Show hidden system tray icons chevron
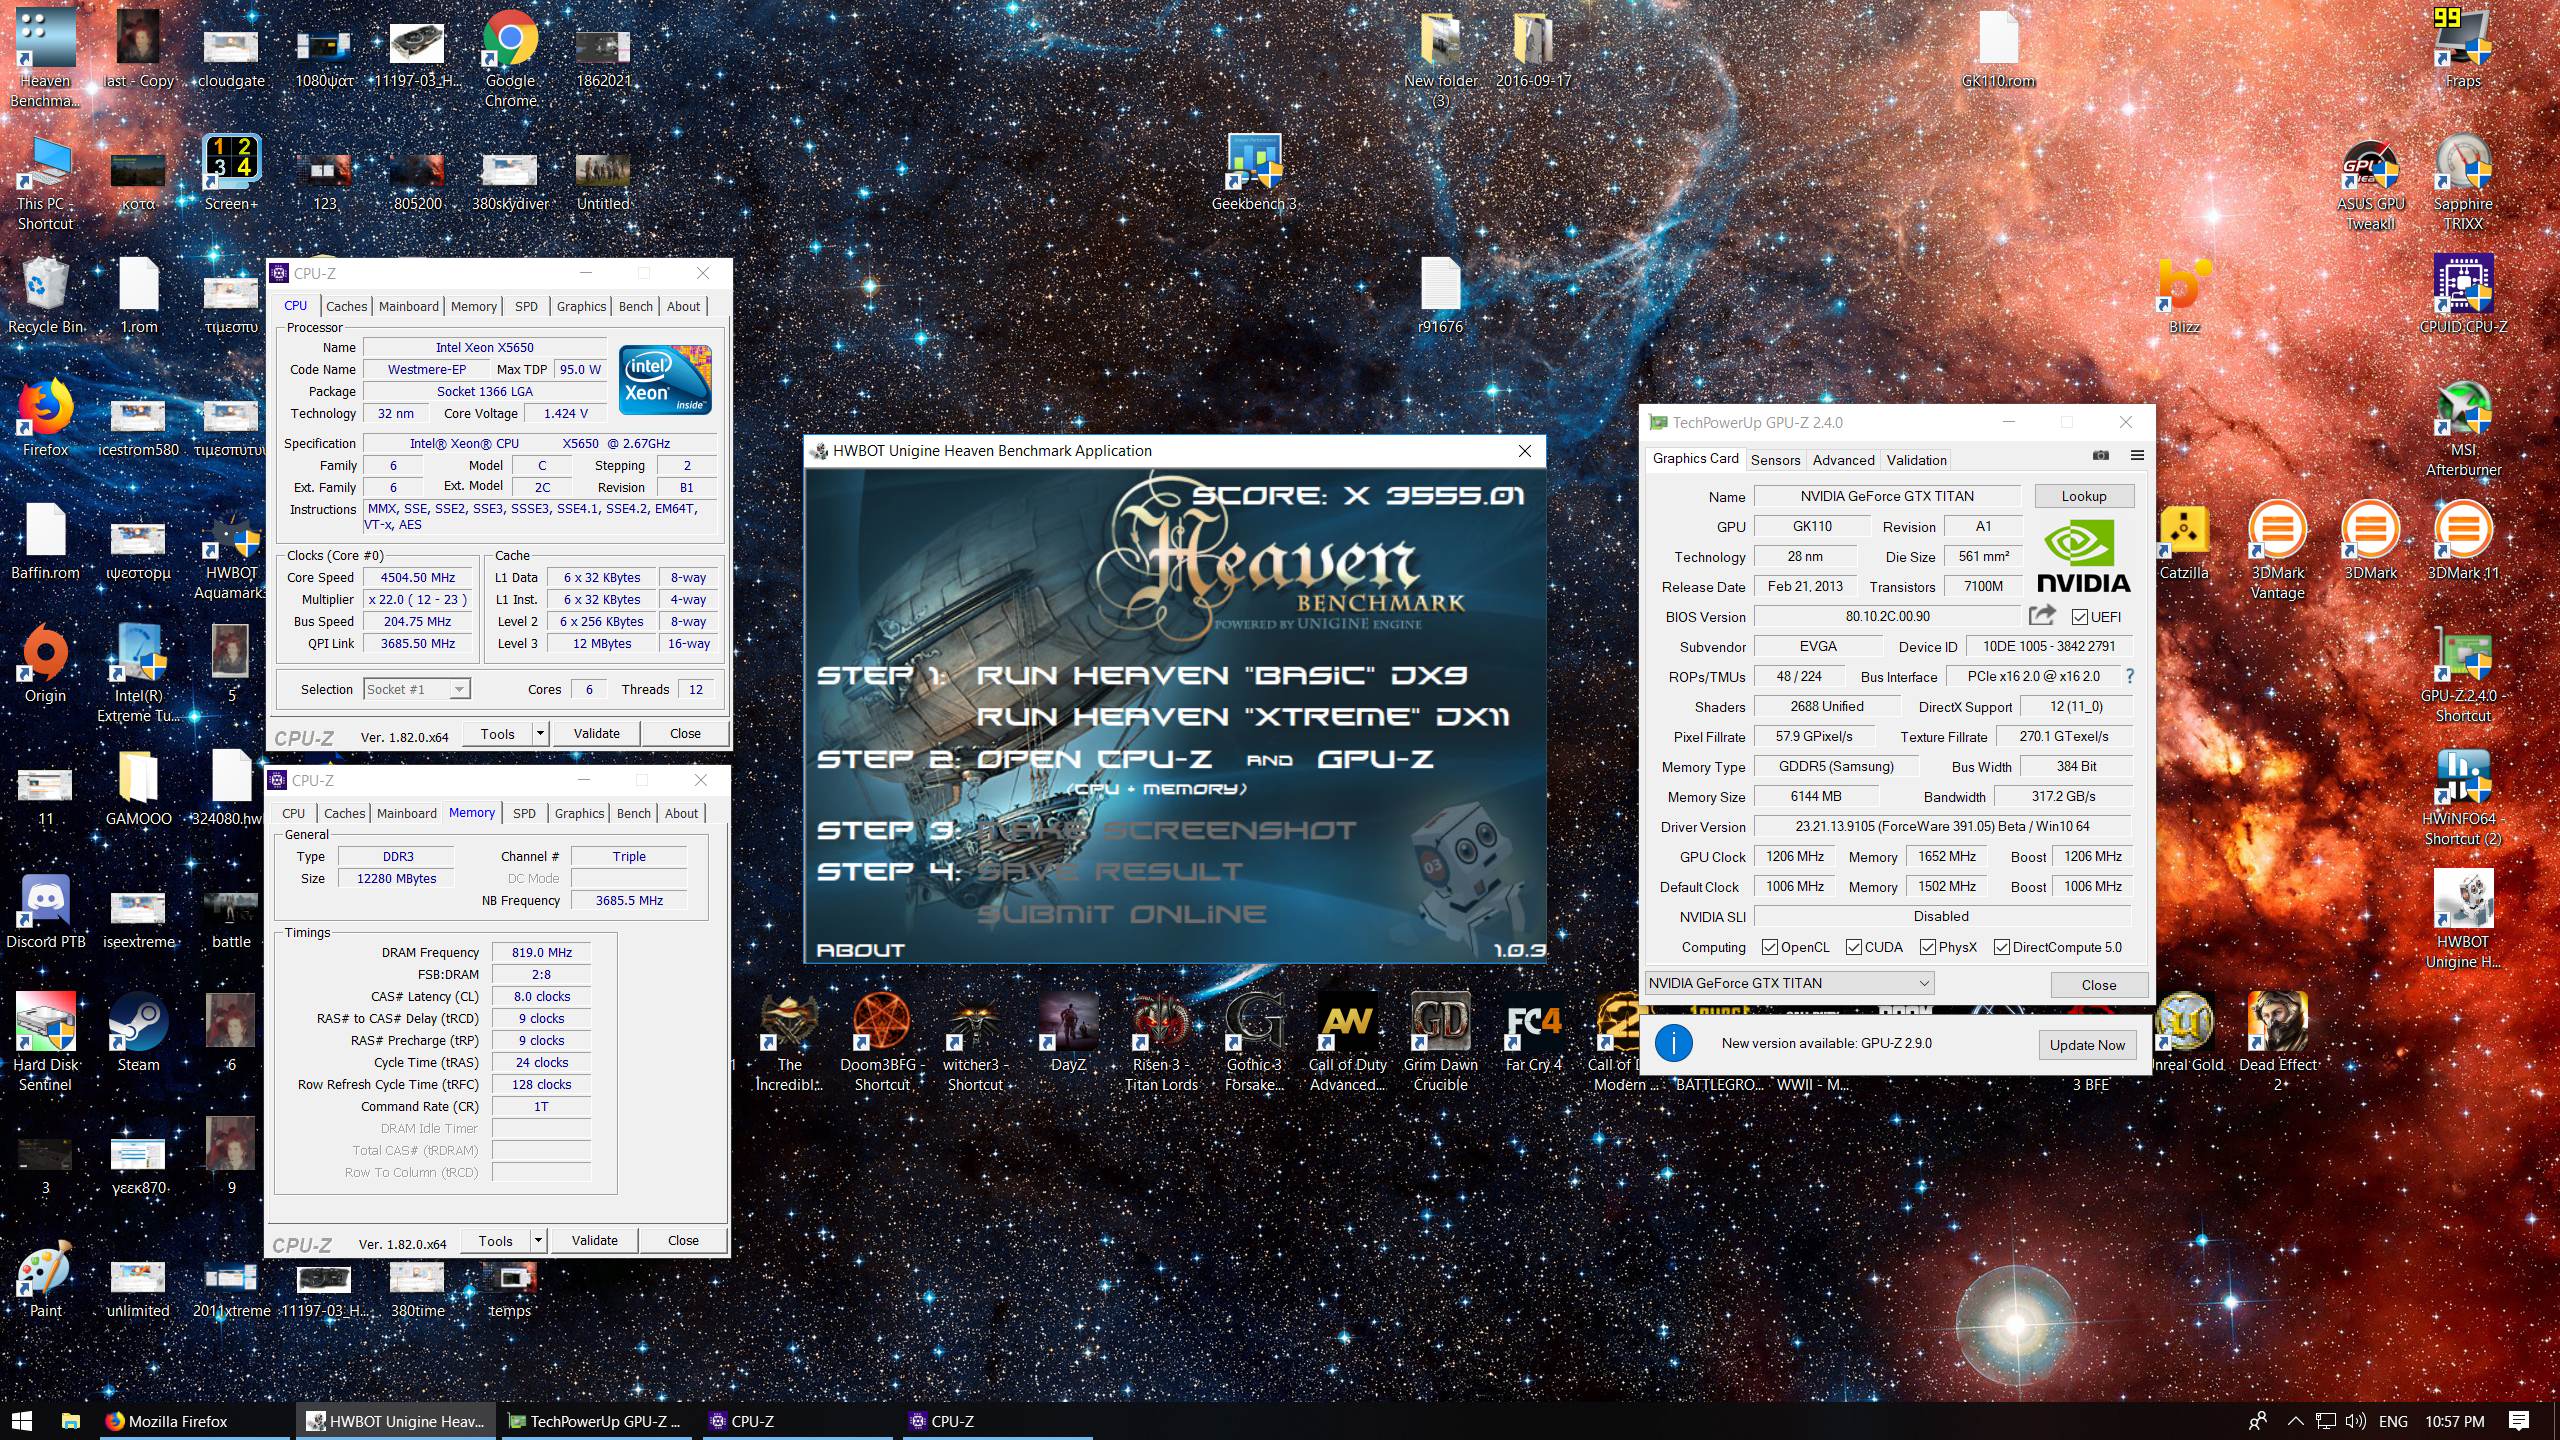Image resolution: width=2560 pixels, height=1440 pixels. 2295,1421
